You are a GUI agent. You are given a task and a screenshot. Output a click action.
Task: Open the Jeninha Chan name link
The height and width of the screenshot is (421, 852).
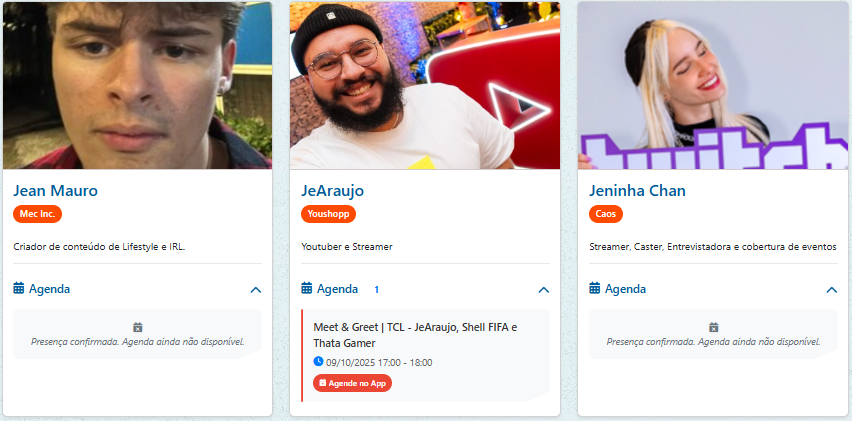pyautogui.click(x=637, y=191)
